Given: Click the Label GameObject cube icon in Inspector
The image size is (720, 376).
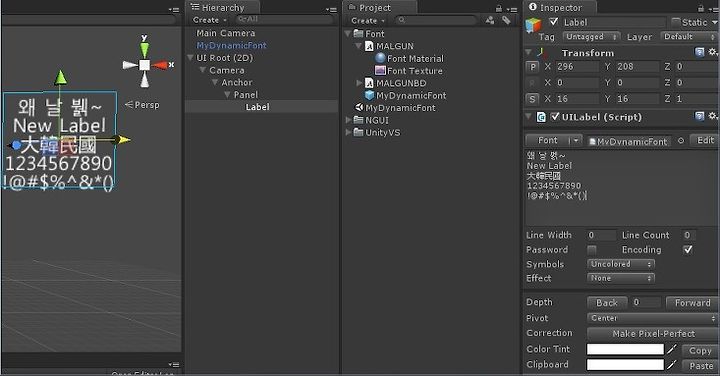Looking at the screenshot, I should coord(533,26).
